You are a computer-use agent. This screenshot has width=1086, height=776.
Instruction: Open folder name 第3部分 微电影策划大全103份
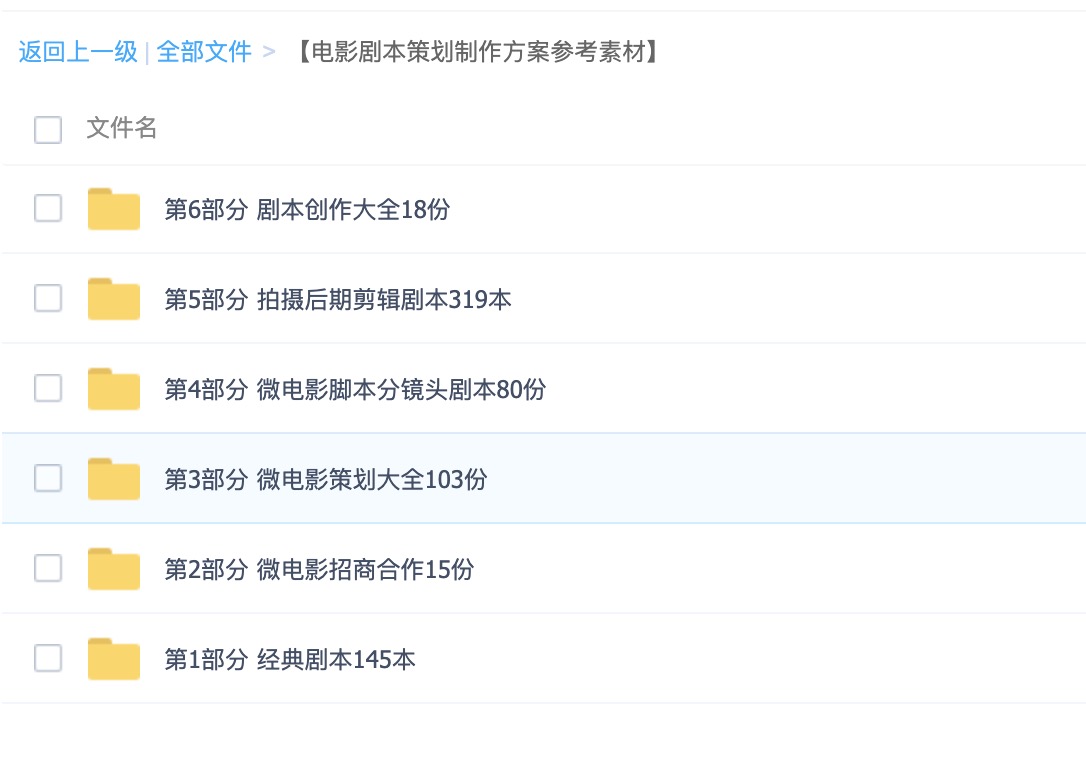point(326,479)
